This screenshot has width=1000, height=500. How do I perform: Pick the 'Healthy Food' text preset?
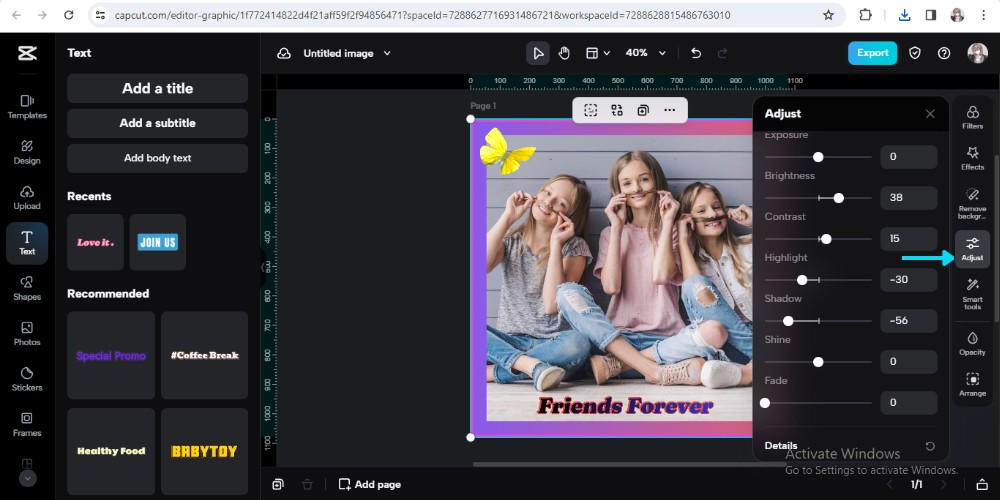pos(111,451)
